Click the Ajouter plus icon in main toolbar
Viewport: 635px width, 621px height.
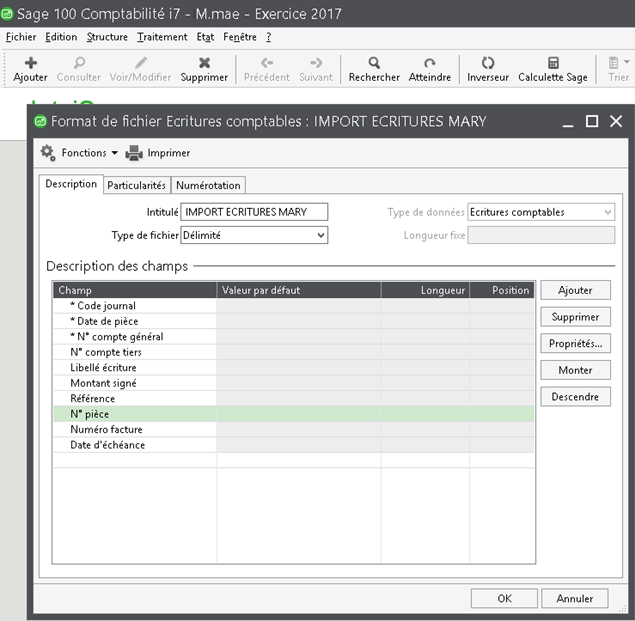pos(31,63)
